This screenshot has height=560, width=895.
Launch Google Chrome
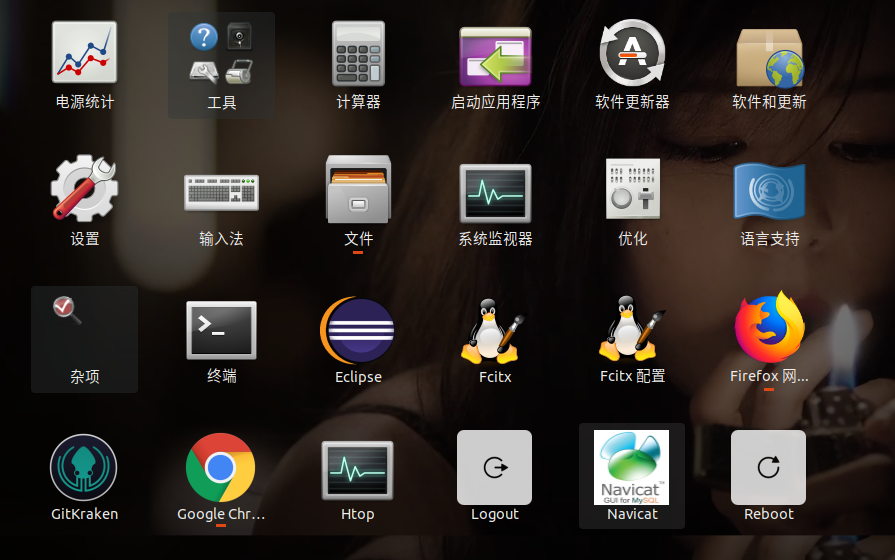click(220, 467)
